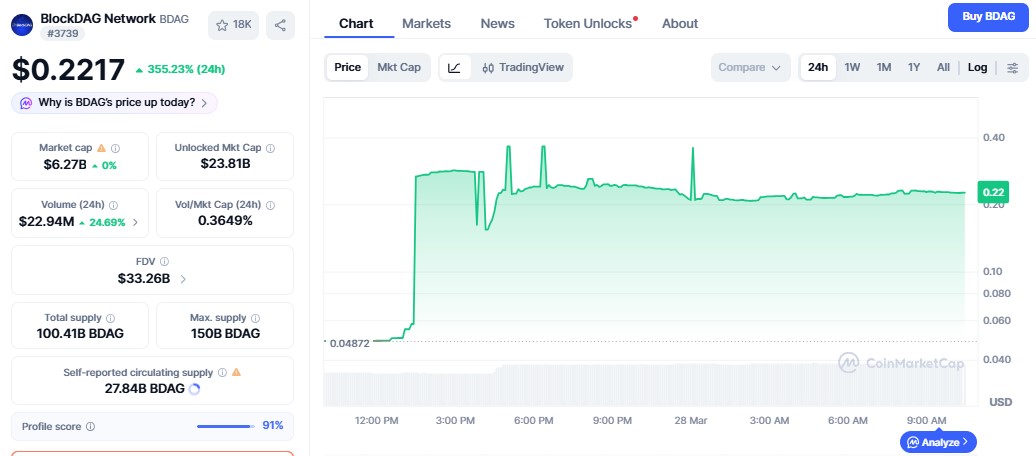Click the 91% profile score value
The height and width of the screenshot is (456, 1036).
click(x=273, y=426)
